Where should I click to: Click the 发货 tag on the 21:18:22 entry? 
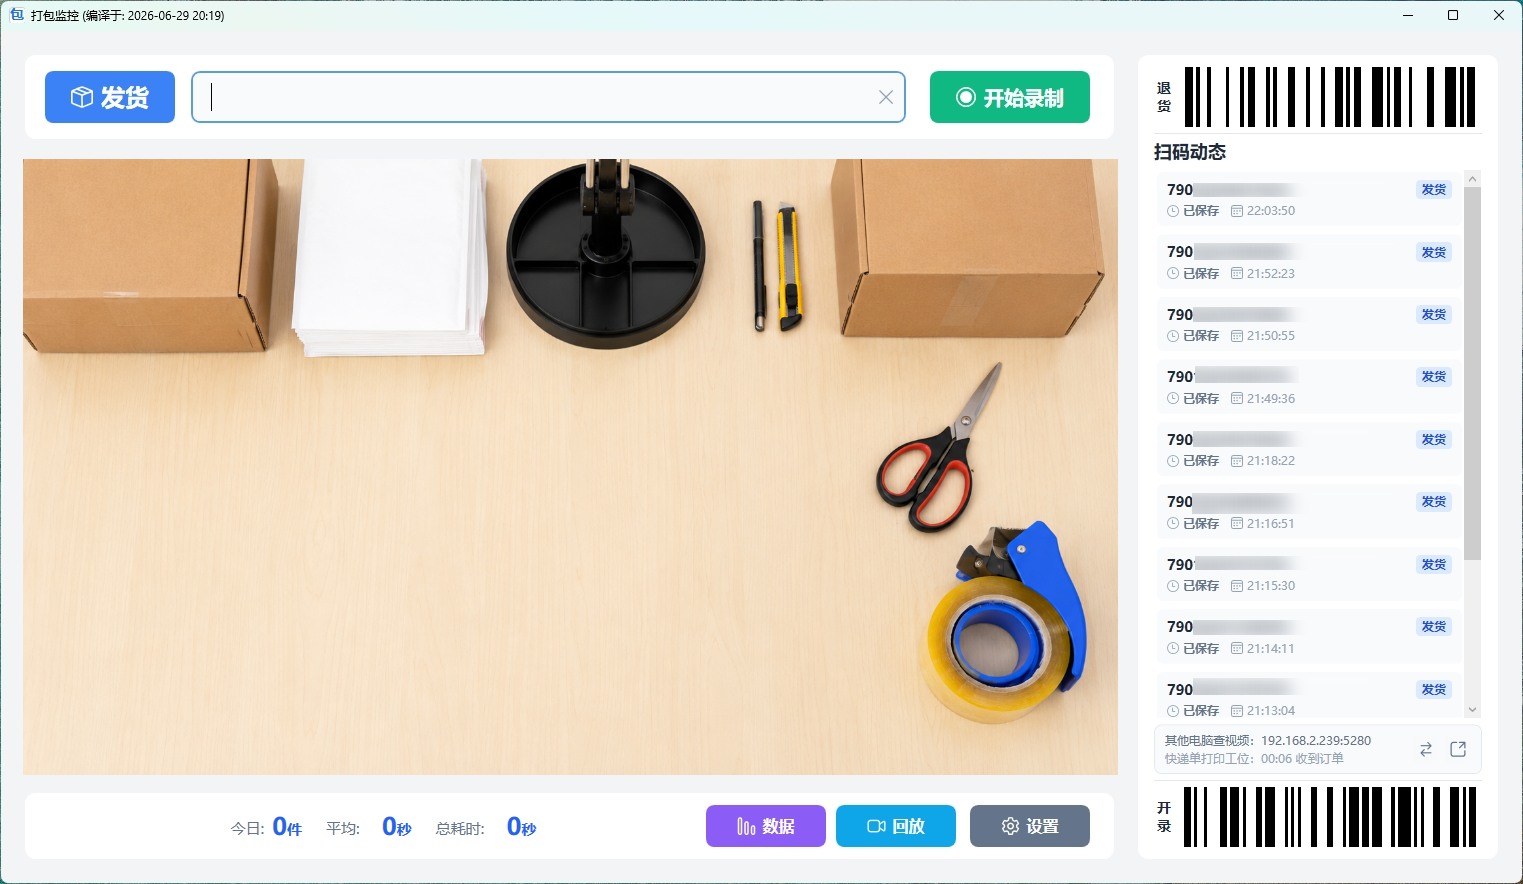pyautogui.click(x=1434, y=440)
